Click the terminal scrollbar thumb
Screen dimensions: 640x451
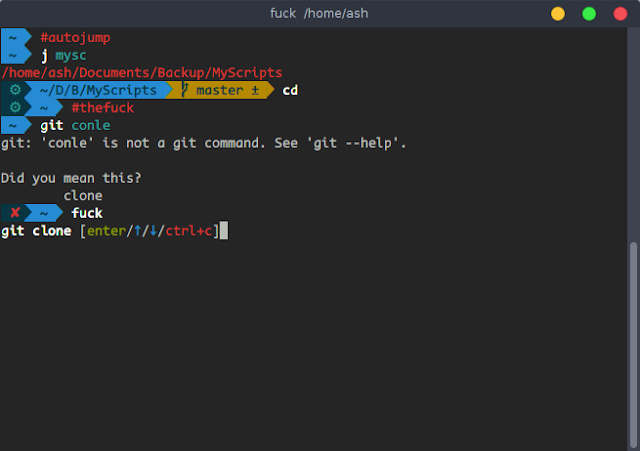(x=633, y=344)
